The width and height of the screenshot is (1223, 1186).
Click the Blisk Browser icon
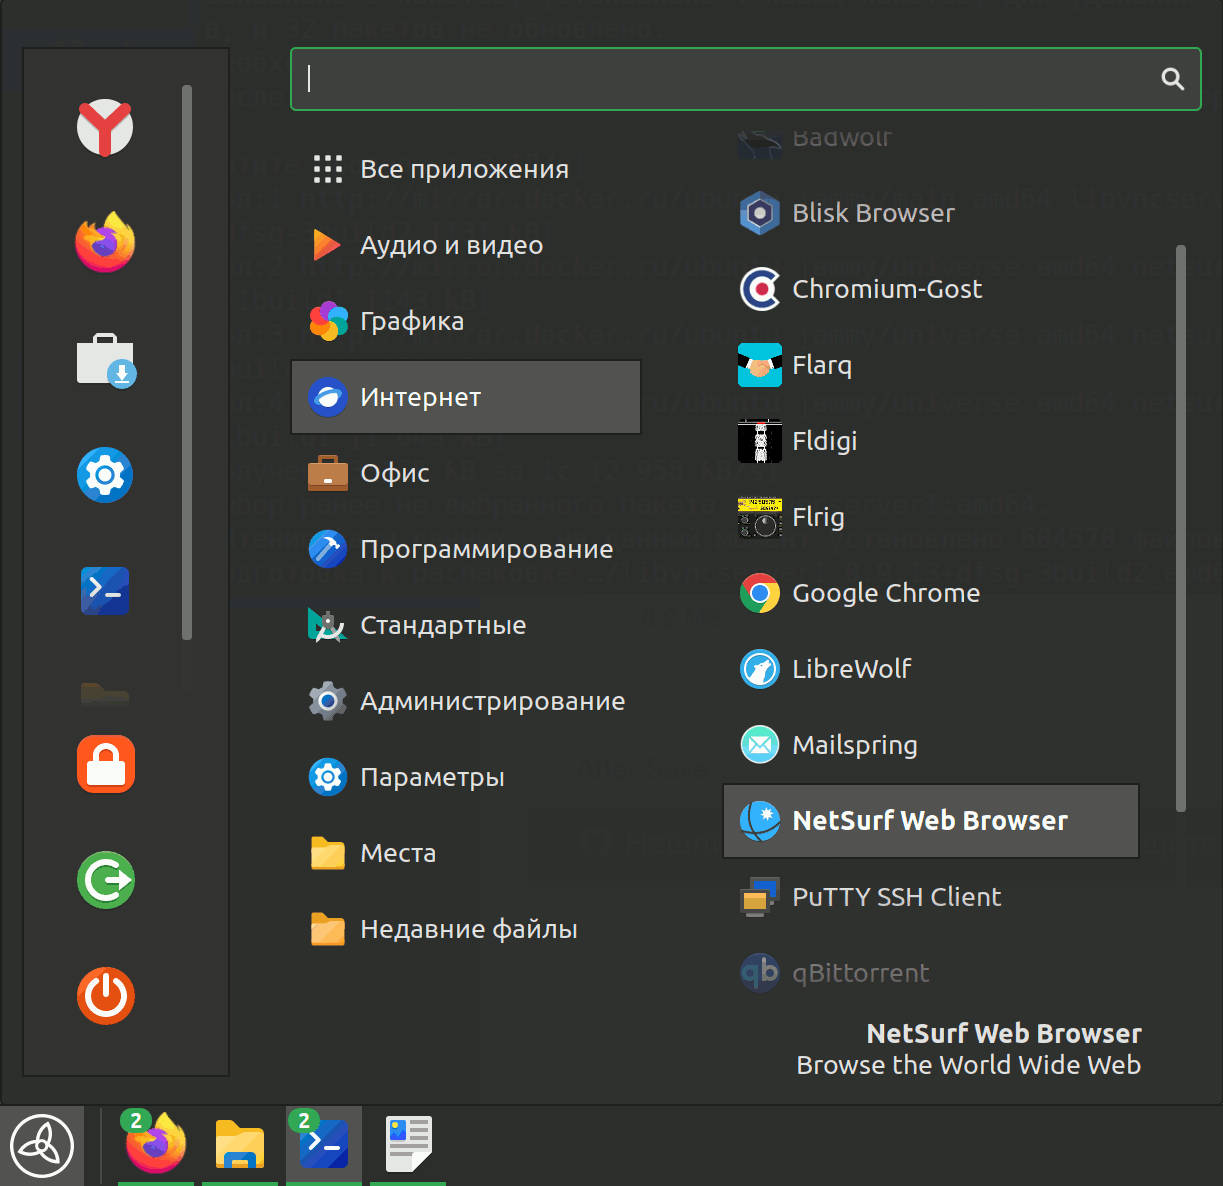coord(760,213)
